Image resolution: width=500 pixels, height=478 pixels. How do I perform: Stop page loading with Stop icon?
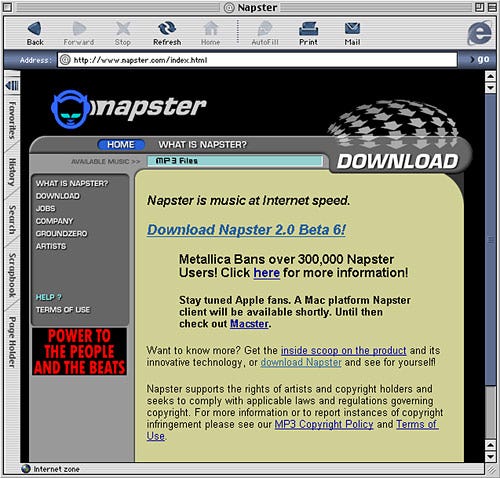point(123,33)
